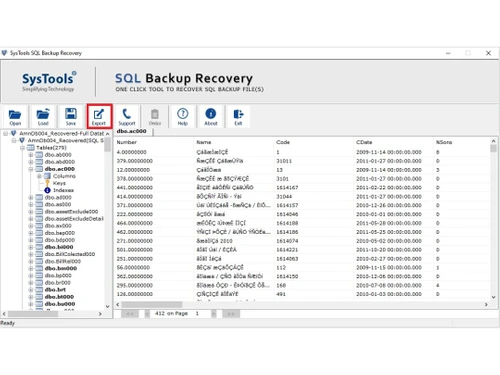Click the Export toolbar icon

99,117
